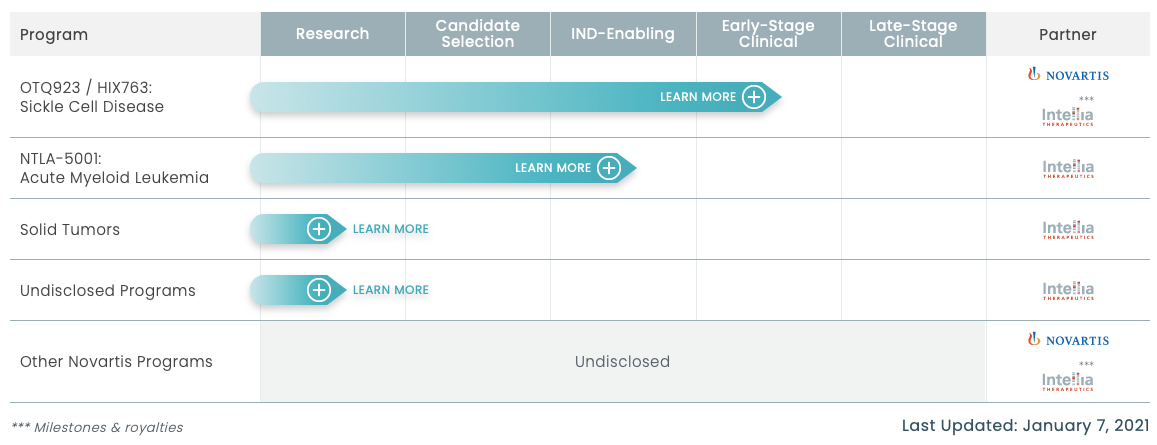Open Learn More next to Solid Tumors
Screen dimensions: 1157x445
click(391, 229)
